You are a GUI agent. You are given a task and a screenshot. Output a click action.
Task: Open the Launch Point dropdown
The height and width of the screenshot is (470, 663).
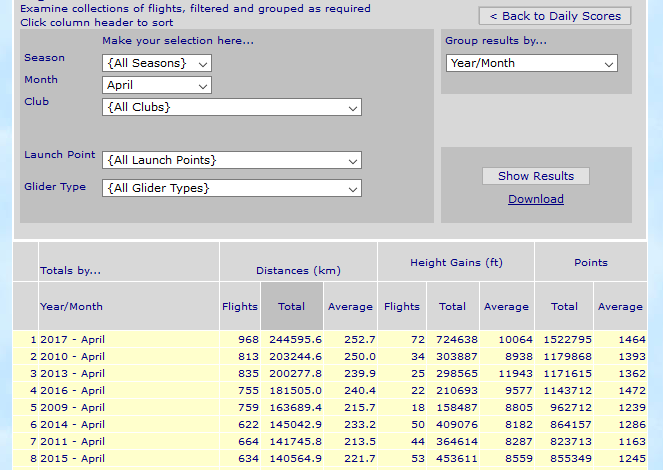point(231,160)
